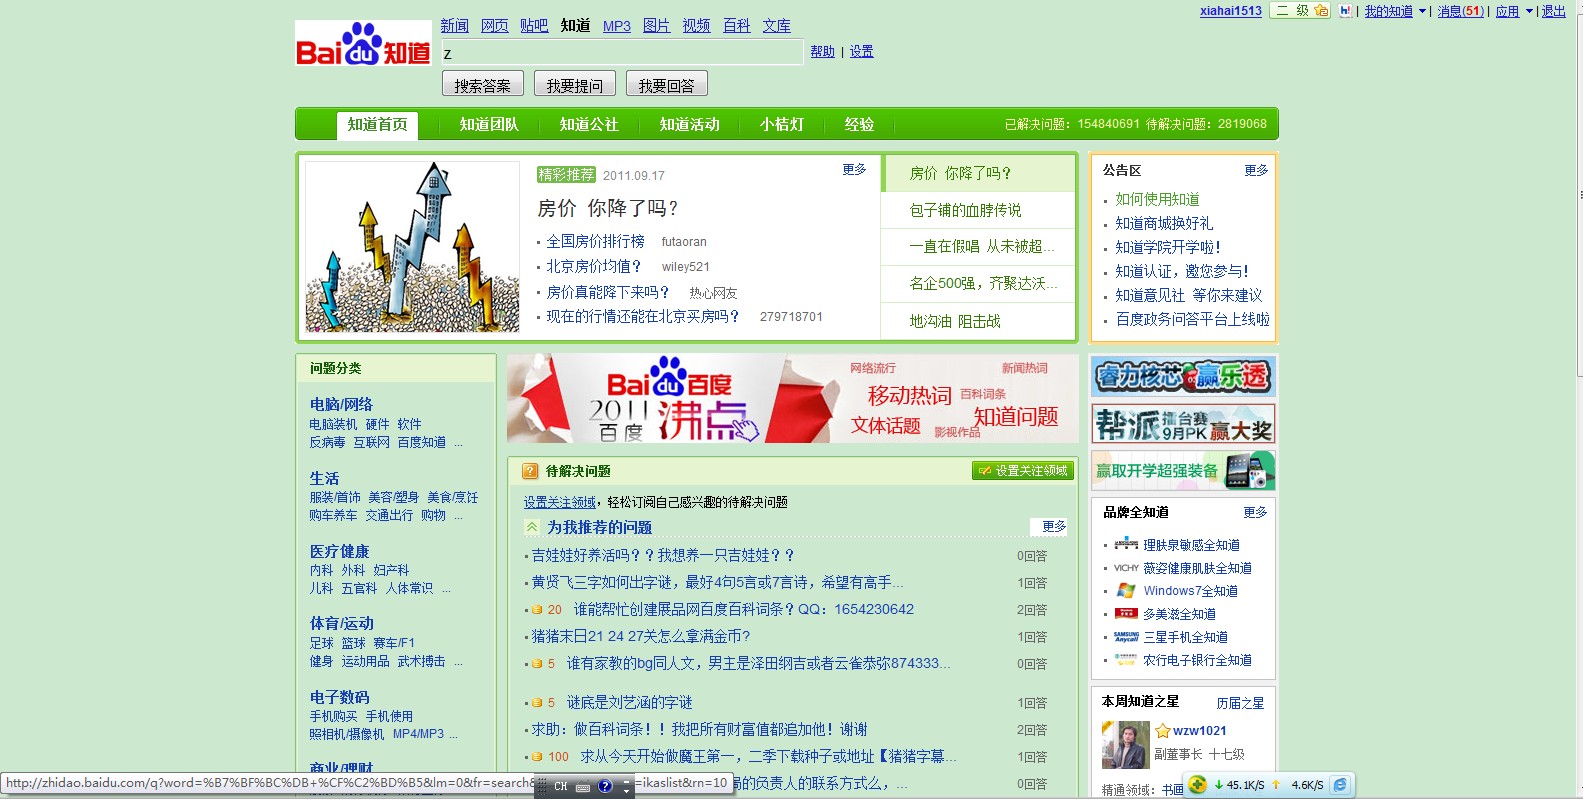Viewport: 1583px width, 799px height.
Task: Expand more 电脑/网络 subcategories ellipsis
Action: click(459, 443)
